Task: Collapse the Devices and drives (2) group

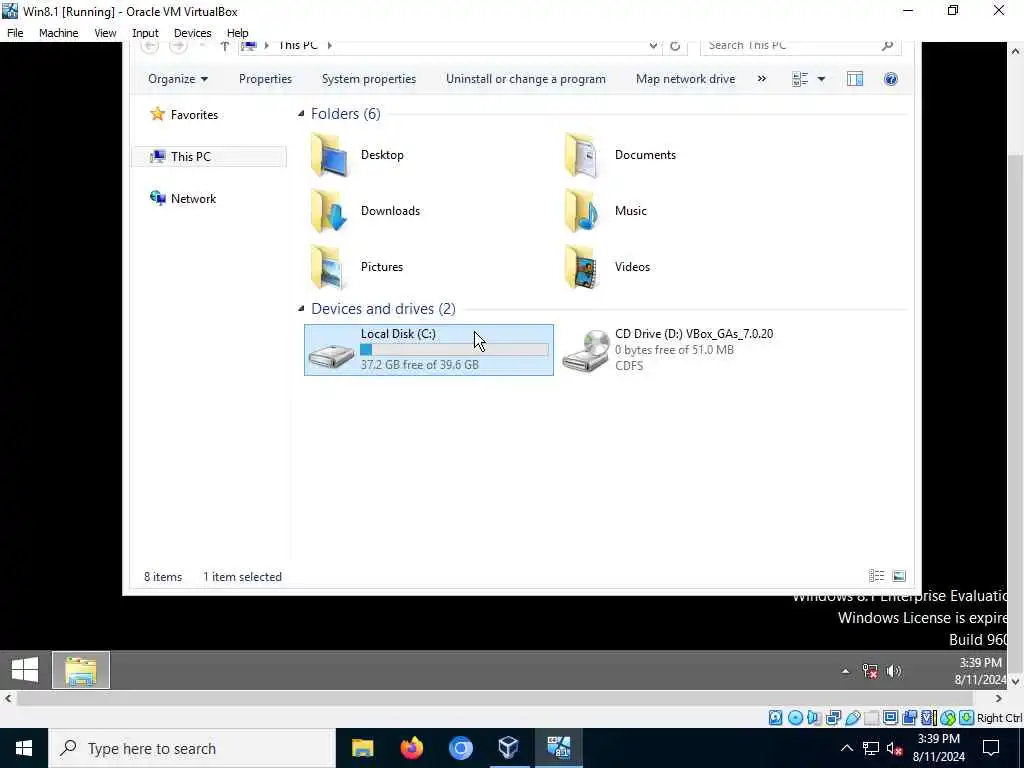Action: pos(301,308)
